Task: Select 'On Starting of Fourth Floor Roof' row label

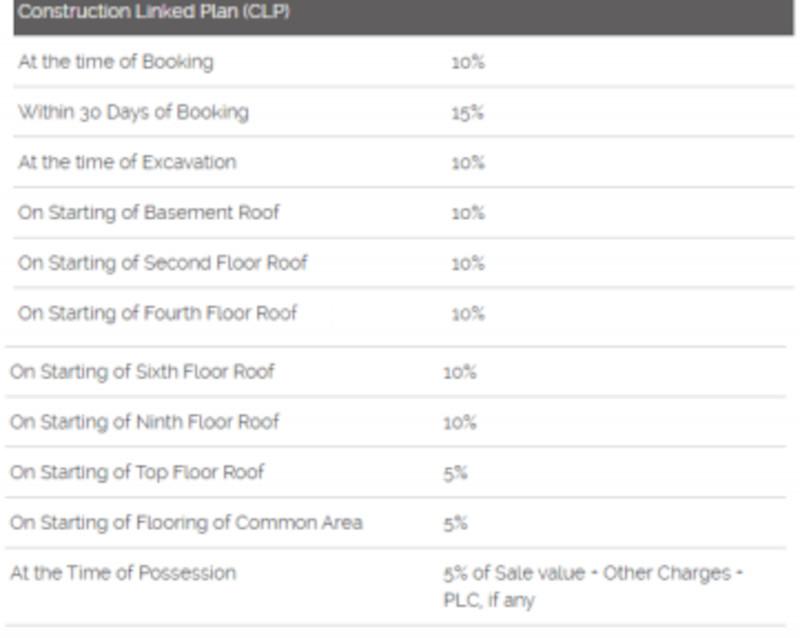Action: [157, 313]
